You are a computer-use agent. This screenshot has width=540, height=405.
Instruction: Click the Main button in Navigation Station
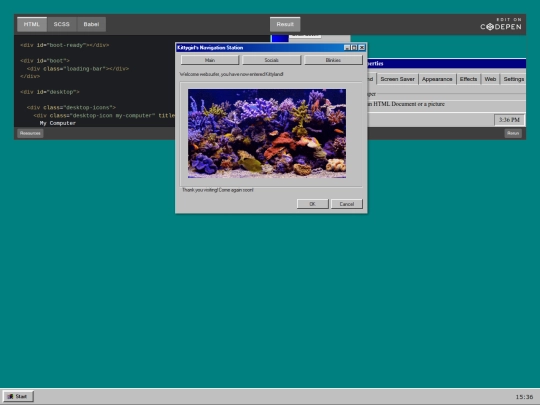point(210,60)
